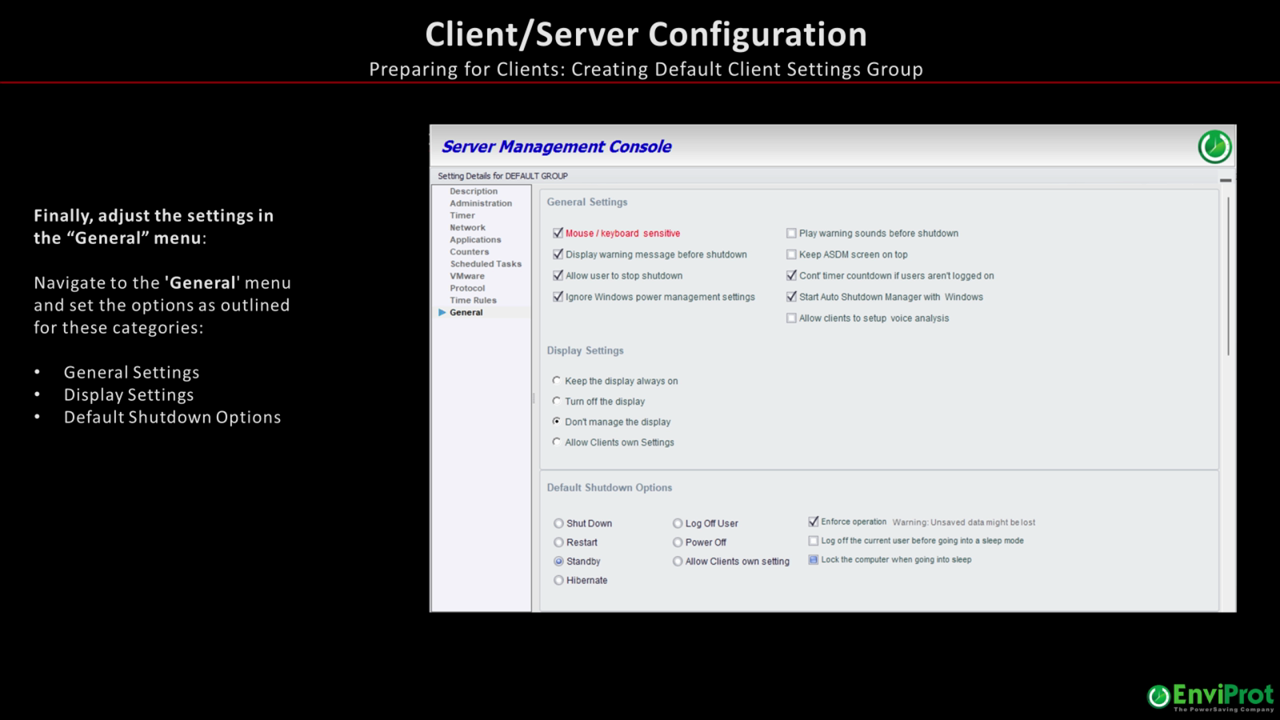The image size is (1280, 720).
Task: Select General in the settings tree
Action: [x=466, y=312]
